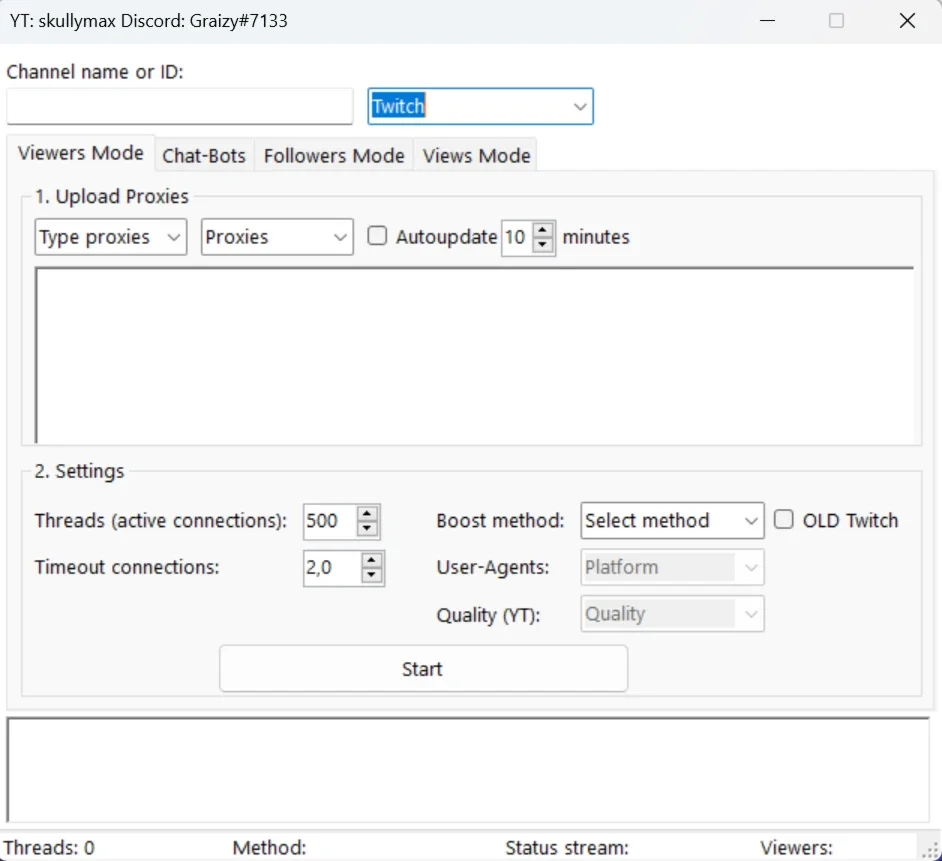Focus the Channel name or ID field
The image size is (942, 861).
(180, 106)
